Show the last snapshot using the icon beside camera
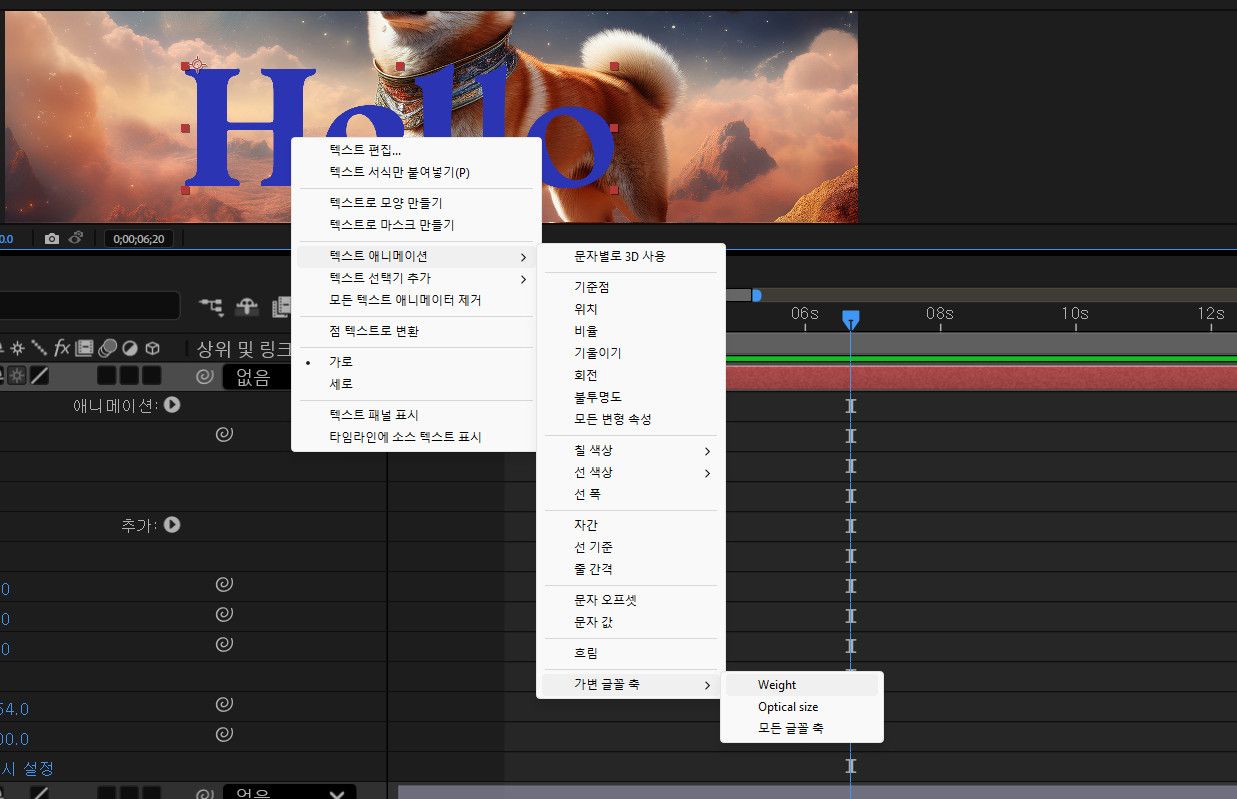This screenshot has height=799, width=1237. [76, 238]
